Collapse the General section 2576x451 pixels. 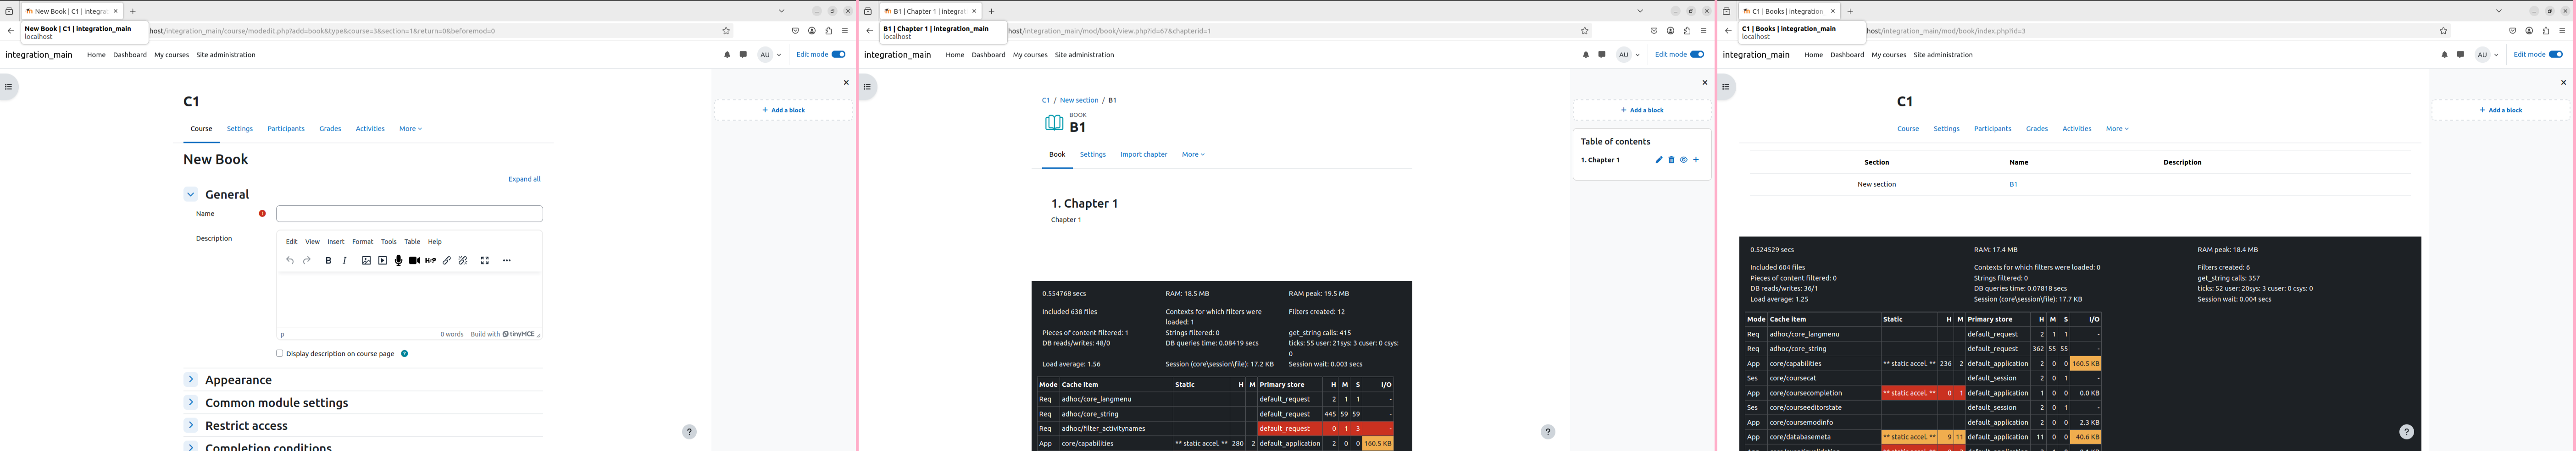[x=190, y=194]
